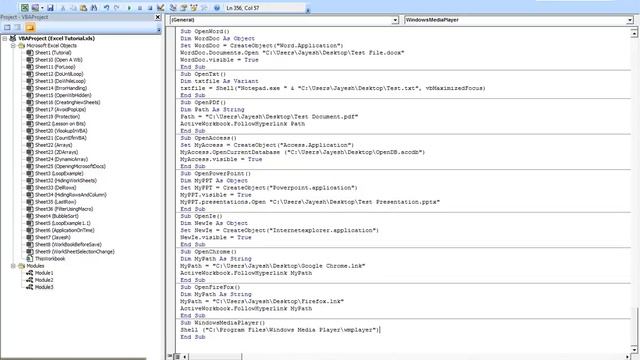Close the Project - VBAProject pane
The height and width of the screenshot is (360, 640).
click(x=158, y=17)
